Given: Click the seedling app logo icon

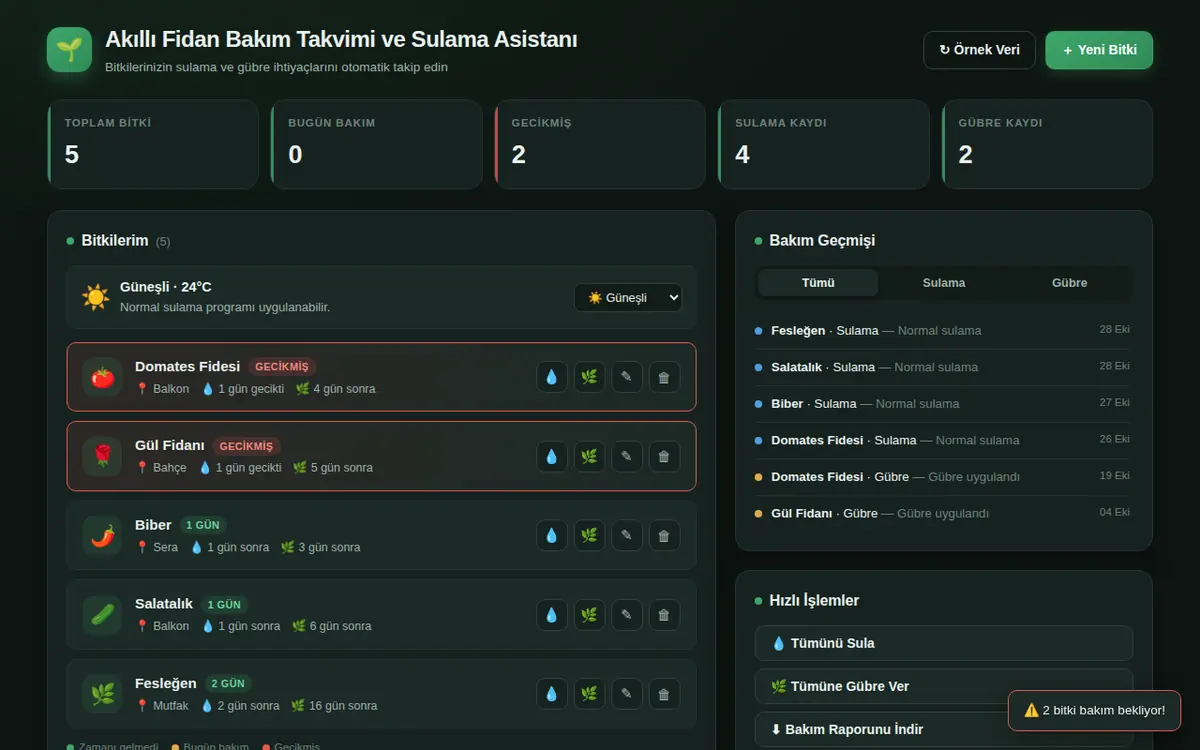Looking at the screenshot, I should (69, 49).
